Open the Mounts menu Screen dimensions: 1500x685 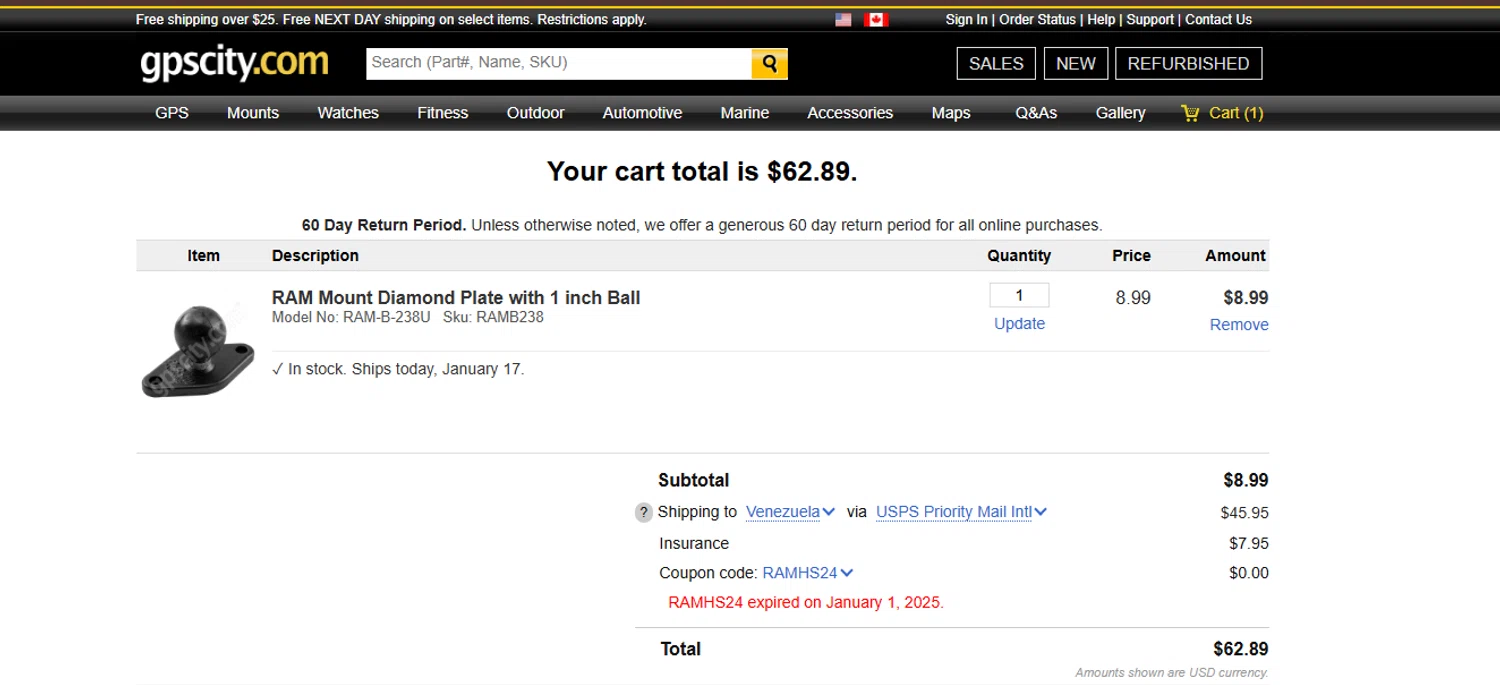253,113
